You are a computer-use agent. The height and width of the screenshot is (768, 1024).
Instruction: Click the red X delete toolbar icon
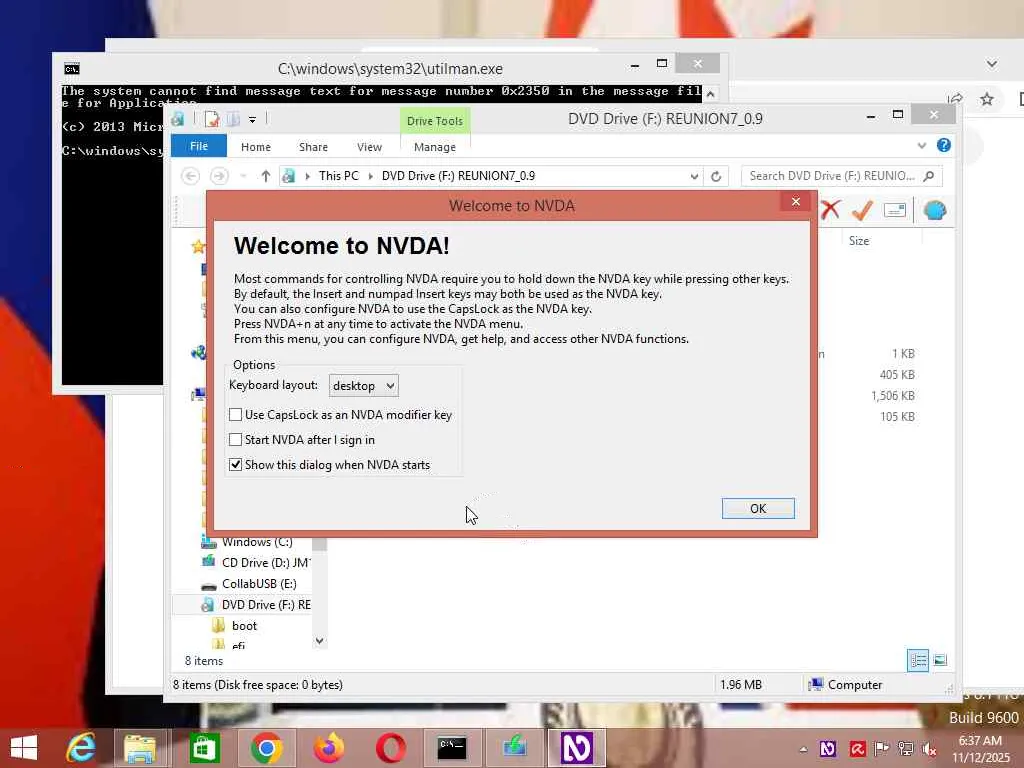(830, 210)
